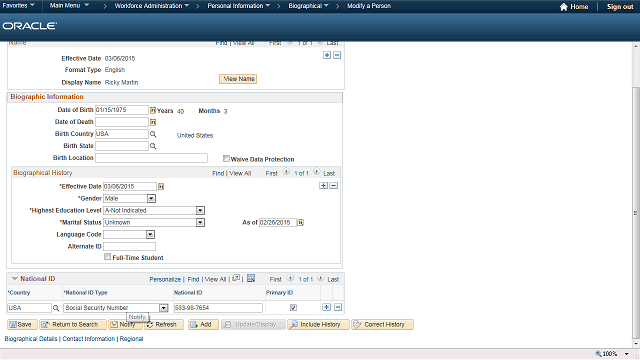
Task: Click Find in National ID header
Action: (193, 279)
